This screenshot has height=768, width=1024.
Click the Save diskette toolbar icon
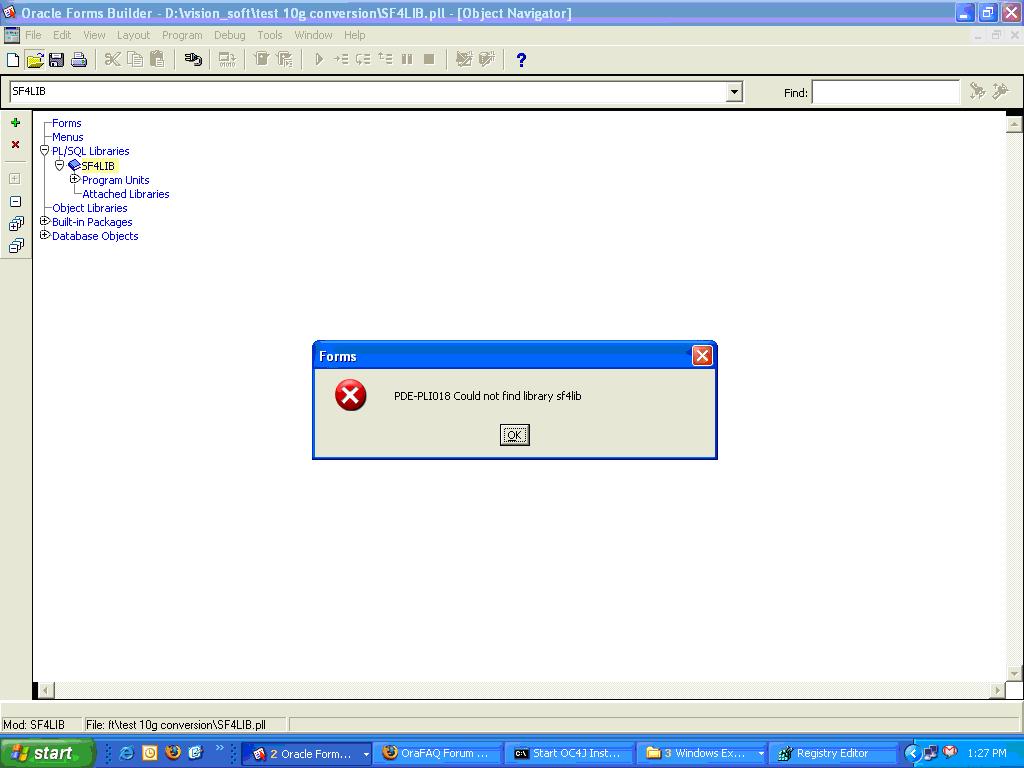(57, 60)
